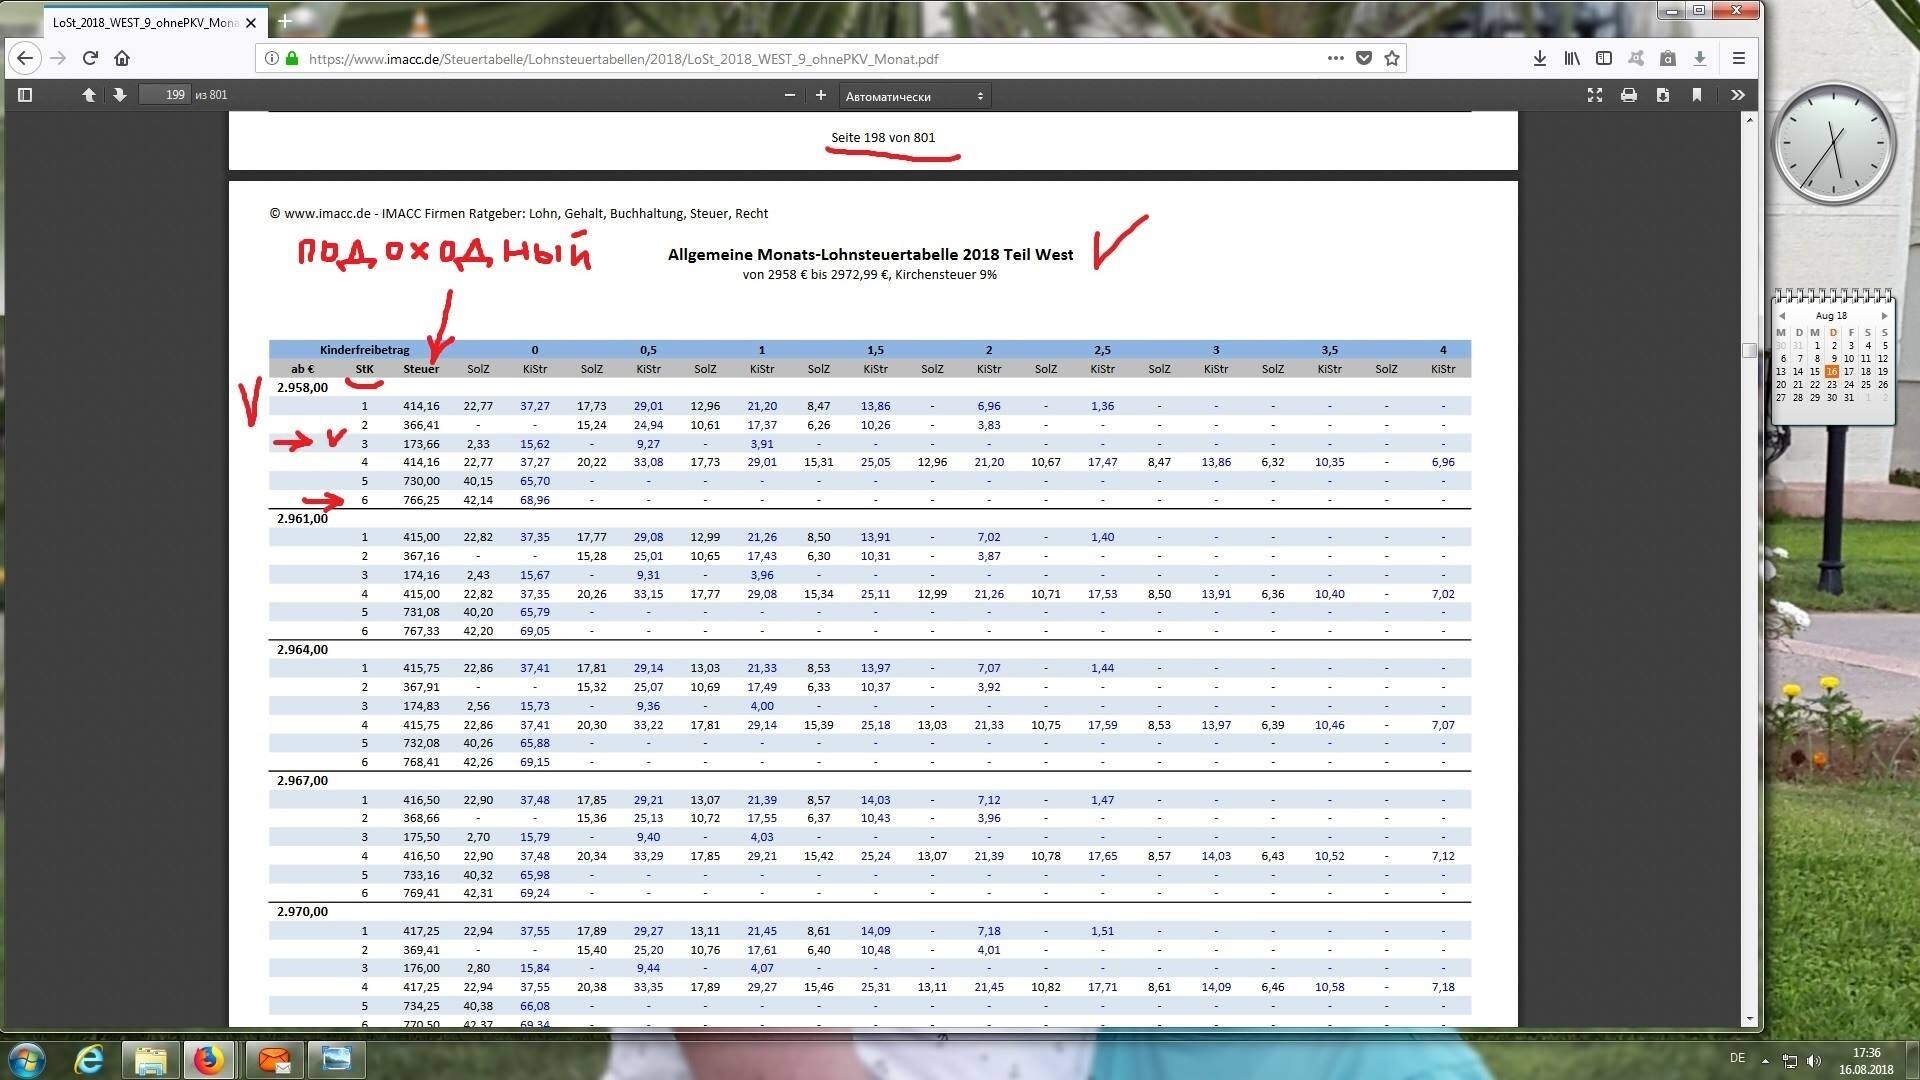This screenshot has width=1920, height=1080.
Task: Switch PDF to presentation mode
Action: pos(1595,95)
